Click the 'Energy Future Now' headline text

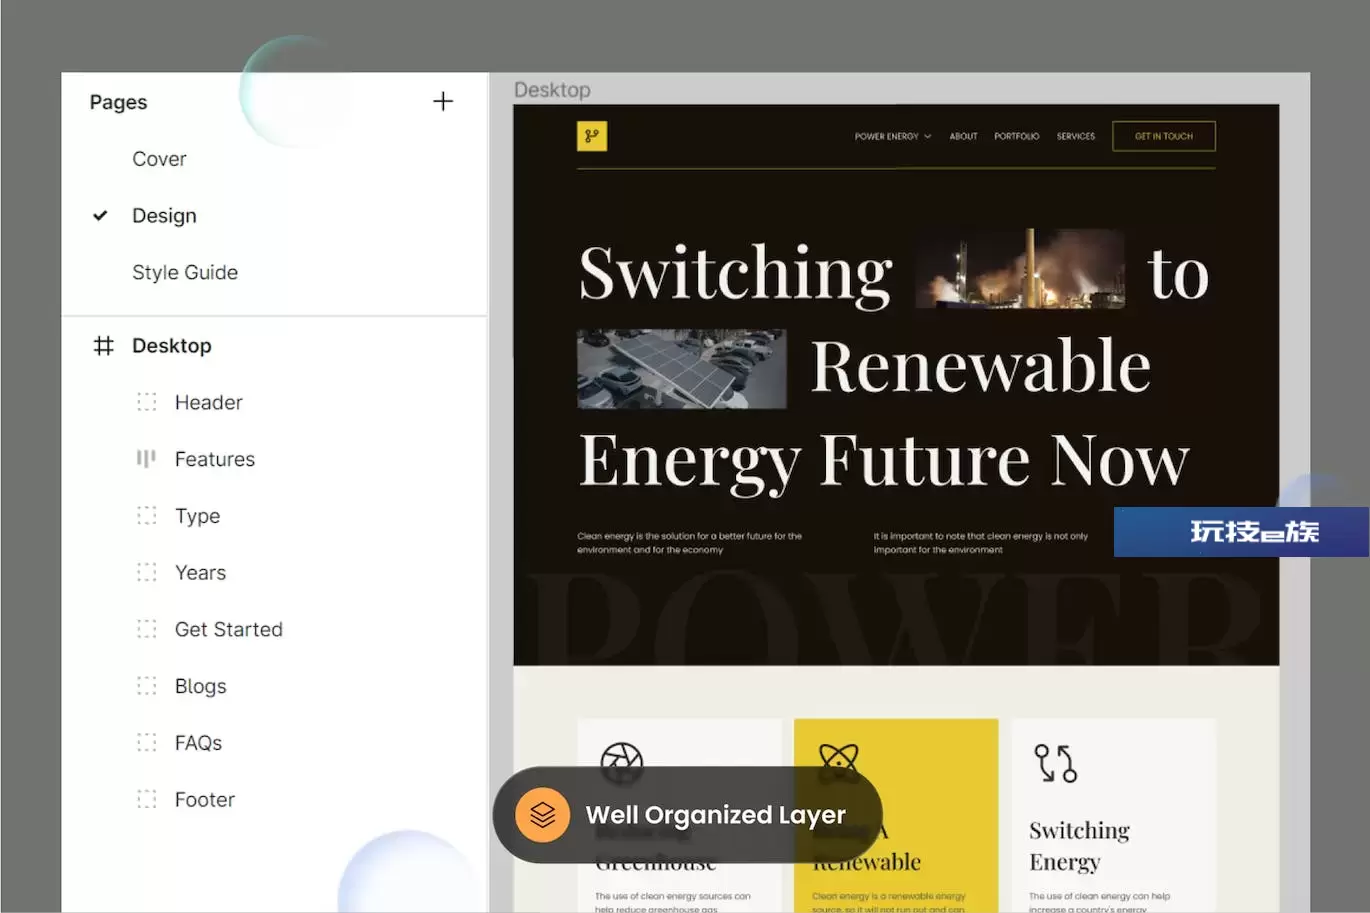[x=885, y=461]
